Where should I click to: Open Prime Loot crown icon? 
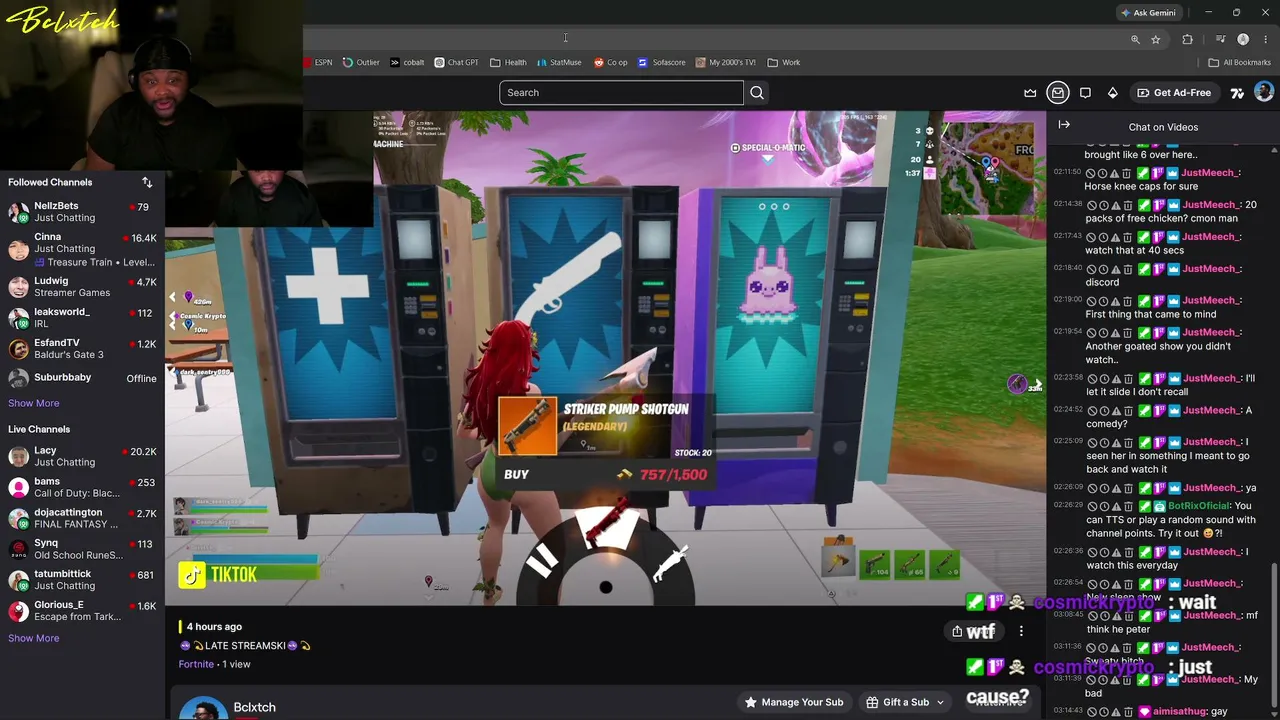(1030, 93)
